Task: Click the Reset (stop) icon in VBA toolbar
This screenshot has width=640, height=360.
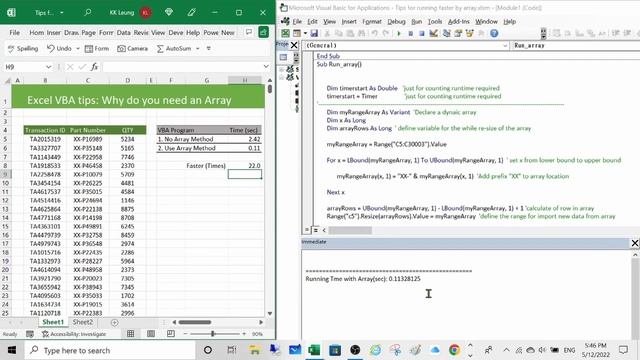Action: 422,33
